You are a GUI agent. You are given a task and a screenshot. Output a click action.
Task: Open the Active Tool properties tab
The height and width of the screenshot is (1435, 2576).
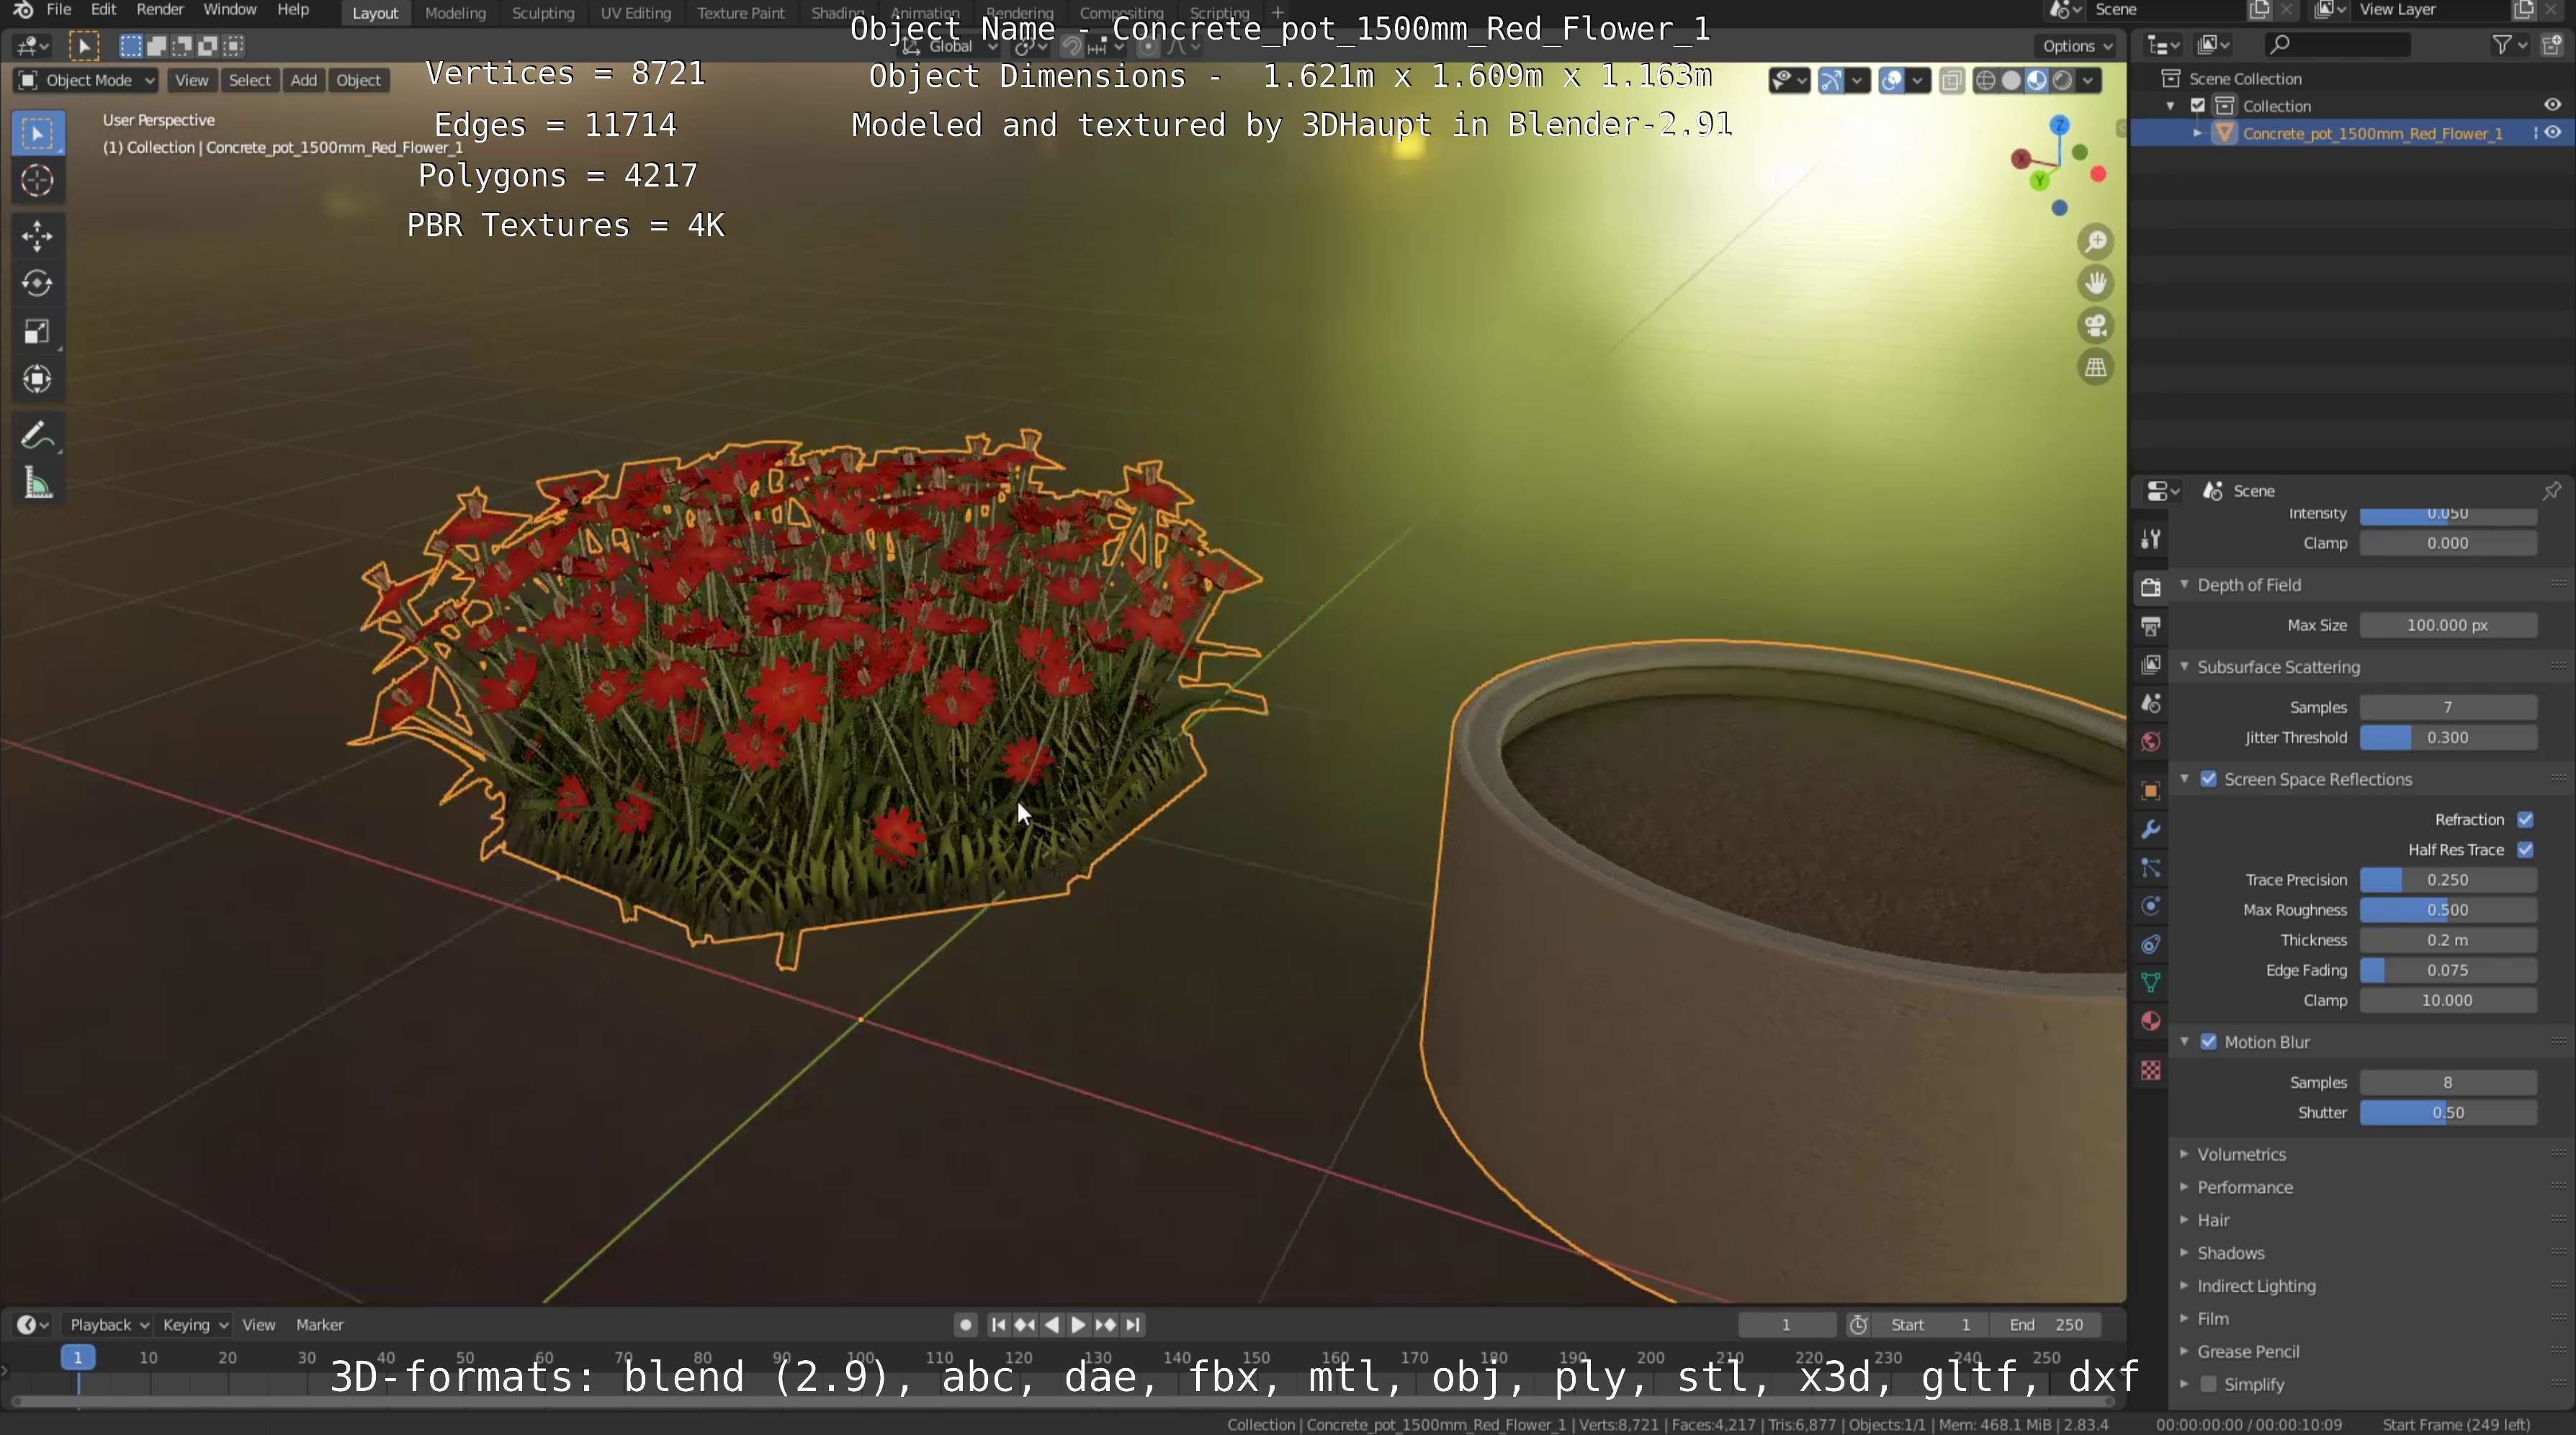[2151, 539]
